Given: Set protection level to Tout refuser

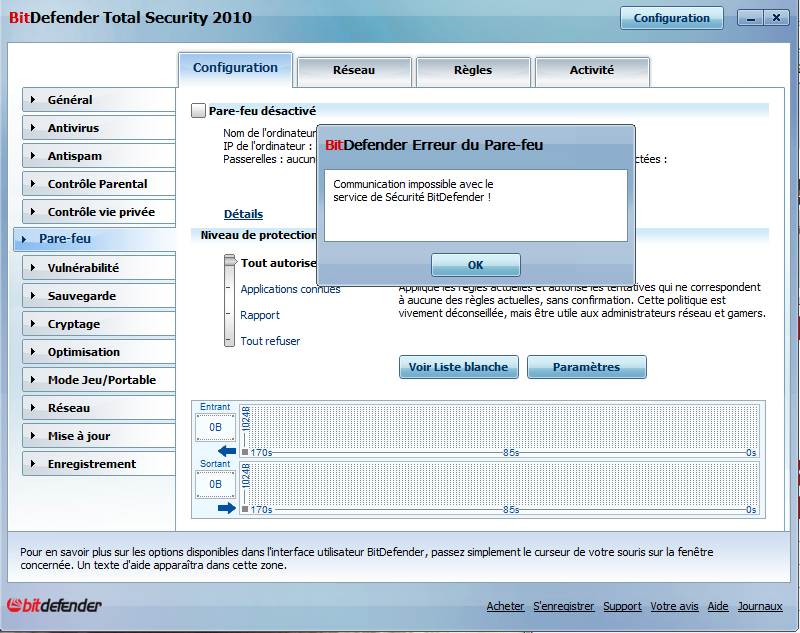Looking at the screenshot, I should [x=270, y=341].
